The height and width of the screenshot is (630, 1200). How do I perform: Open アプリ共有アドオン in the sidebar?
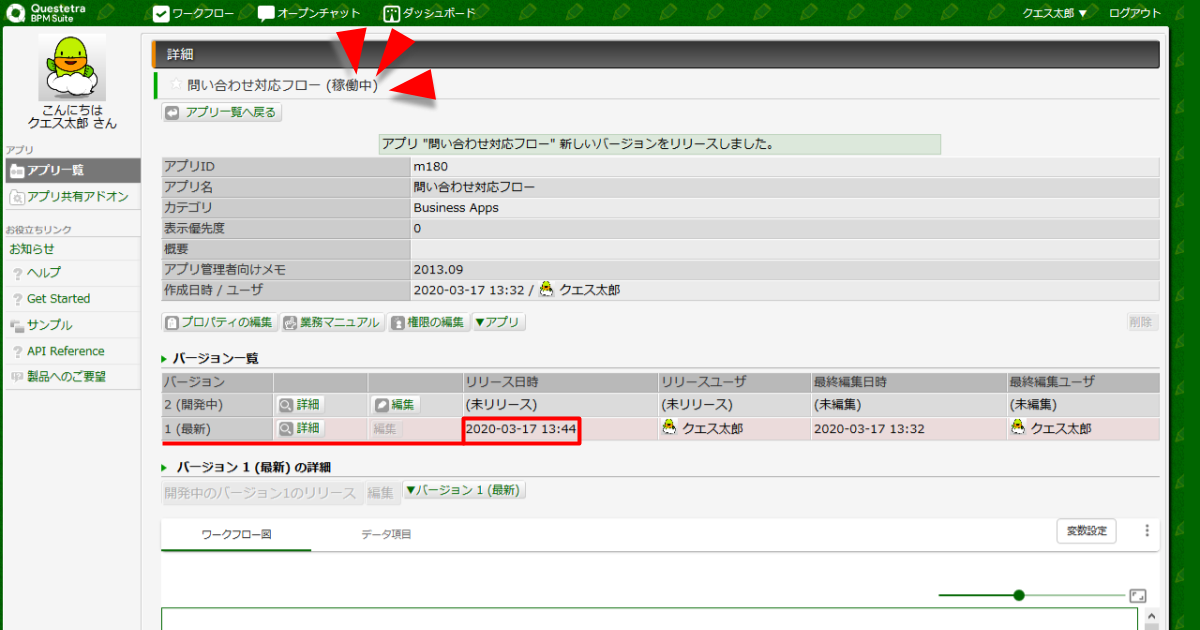point(72,197)
